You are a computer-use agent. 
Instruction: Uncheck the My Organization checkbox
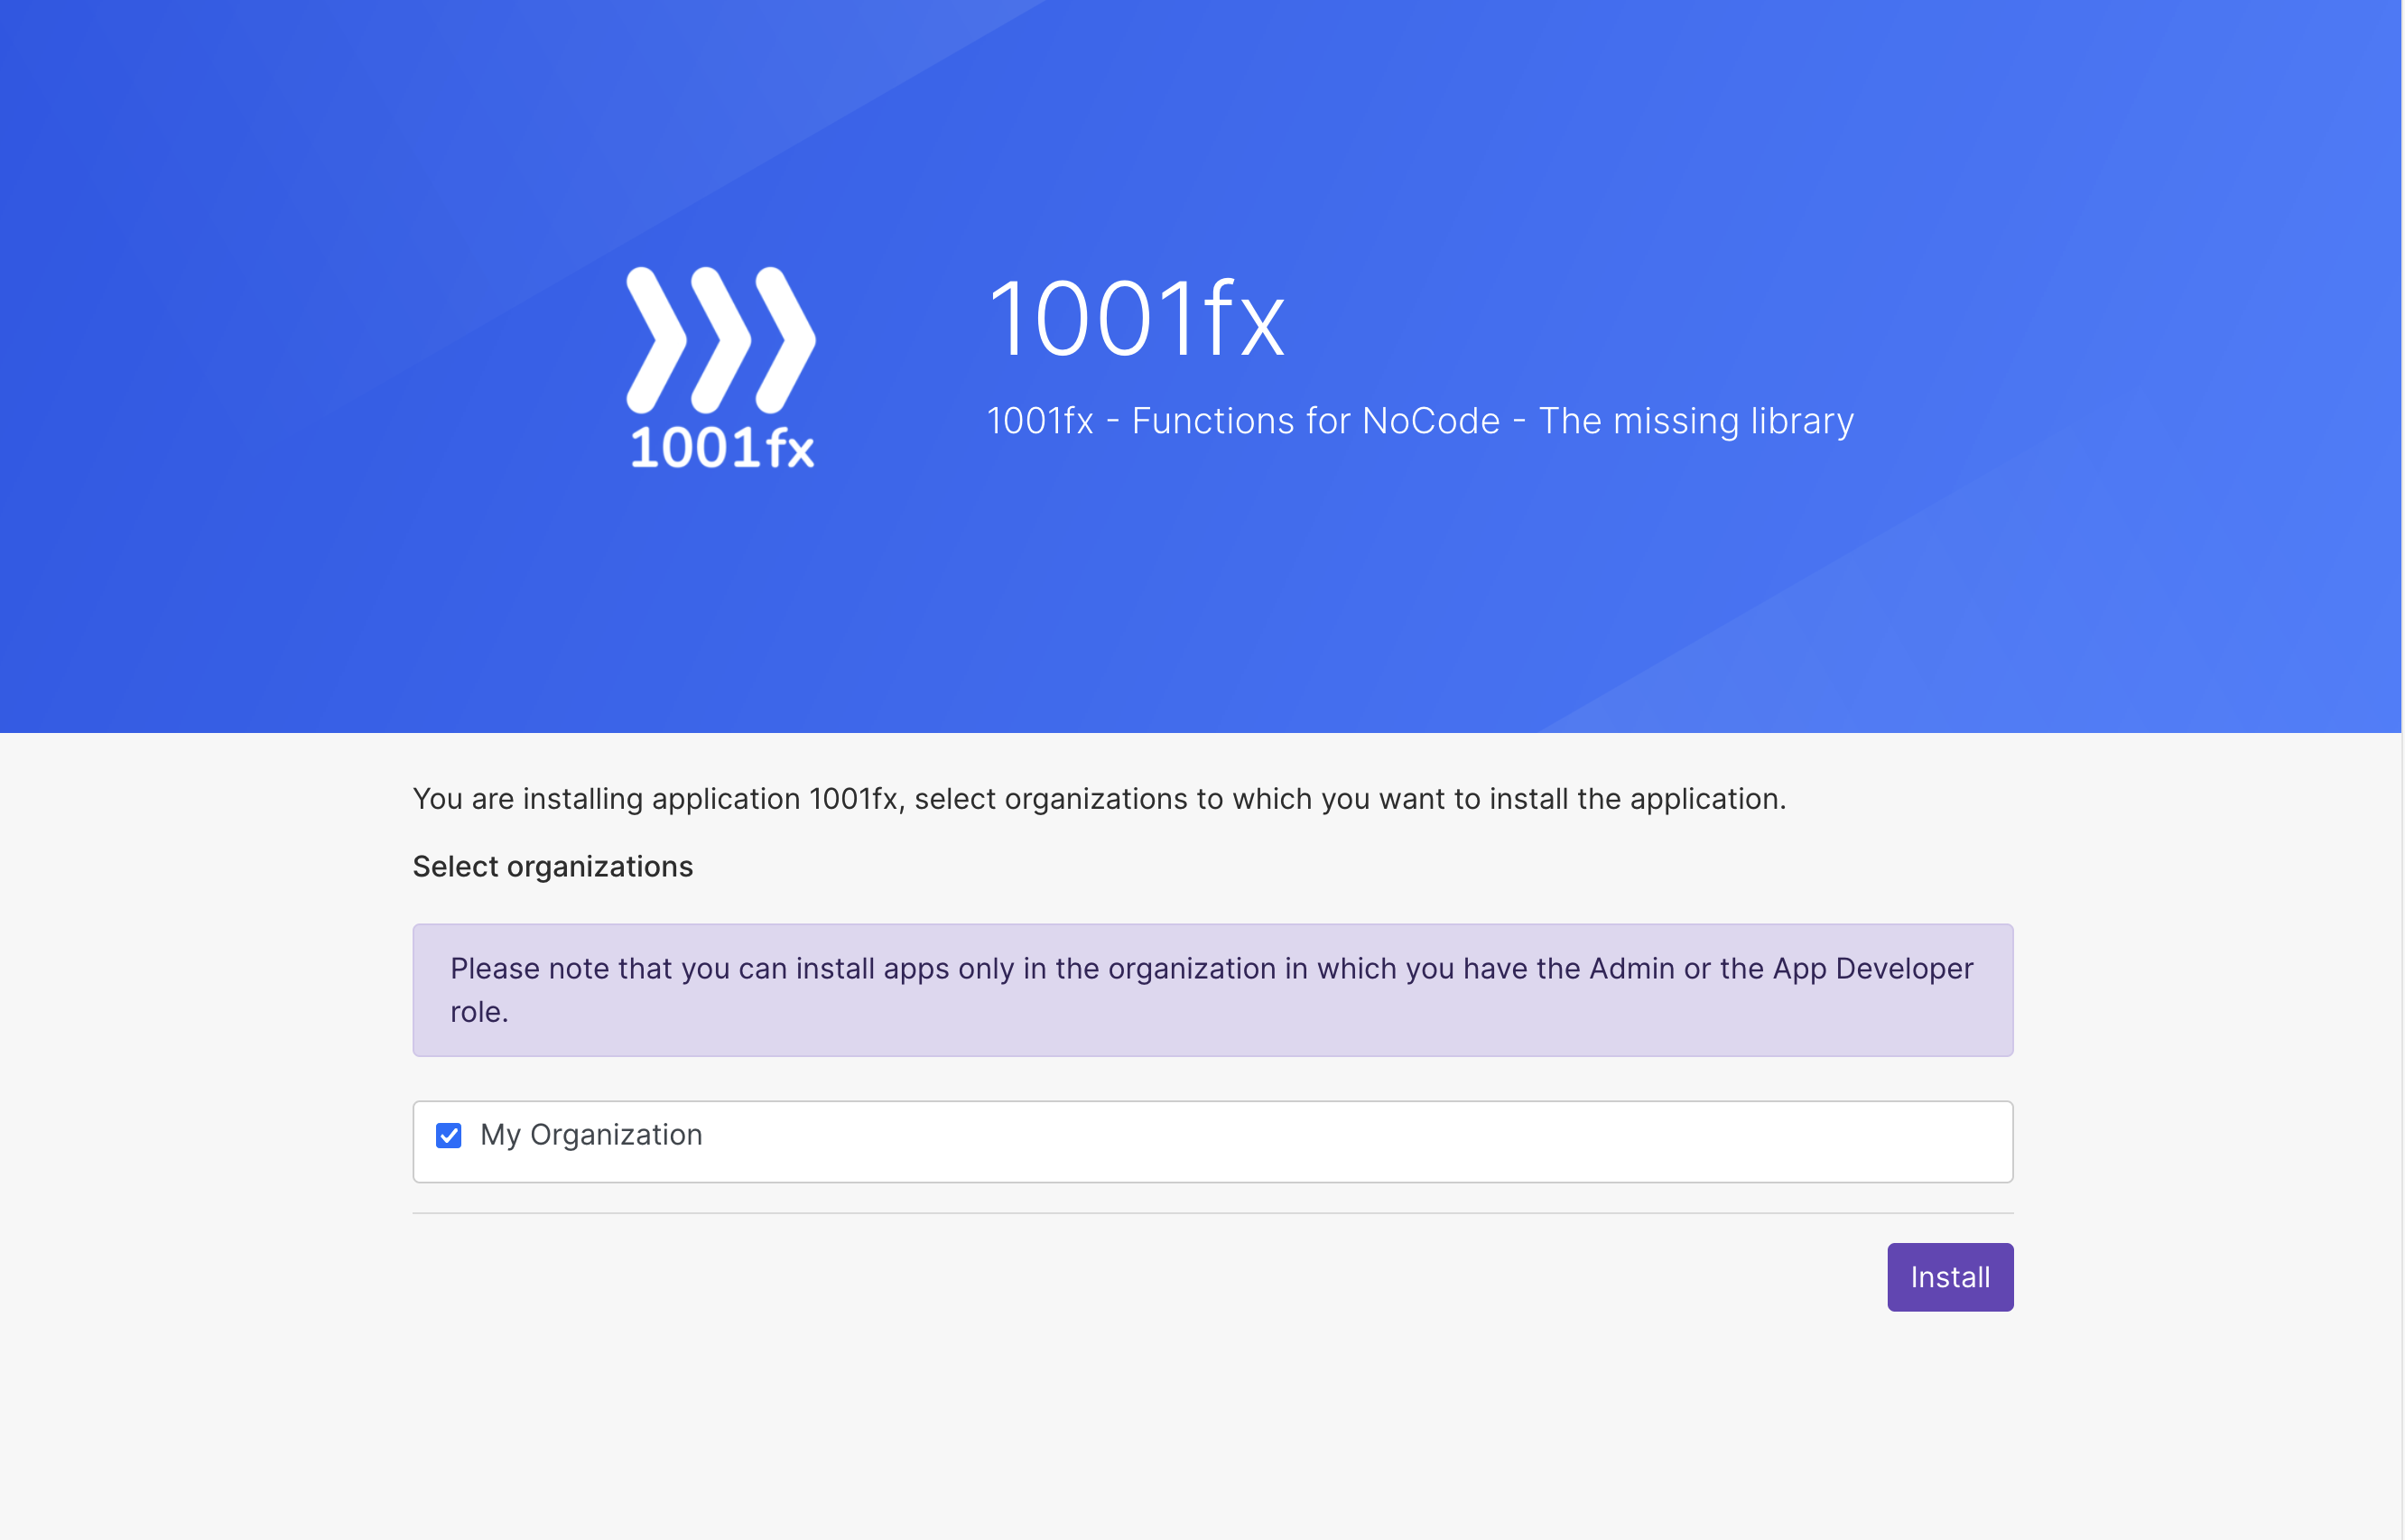[449, 1135]
